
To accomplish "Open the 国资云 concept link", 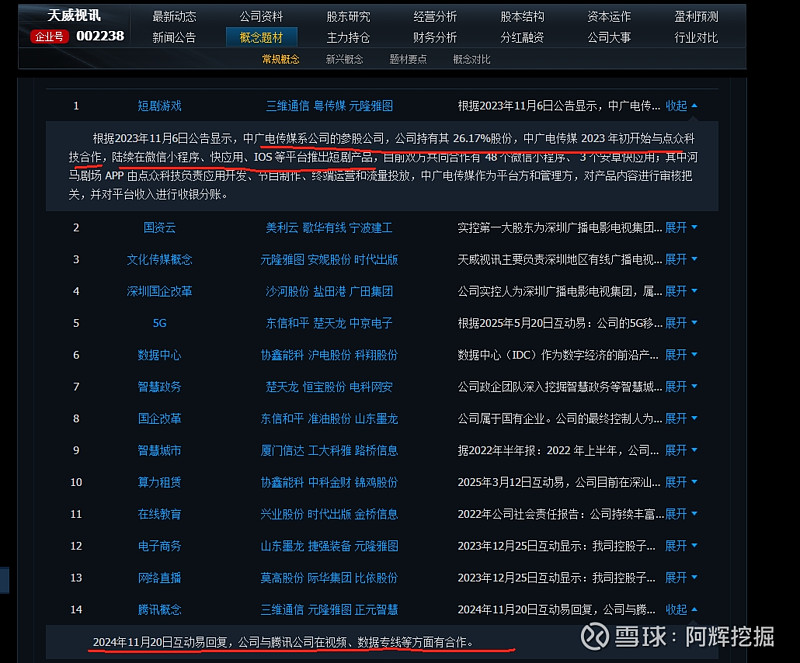I will coord(160,228).
